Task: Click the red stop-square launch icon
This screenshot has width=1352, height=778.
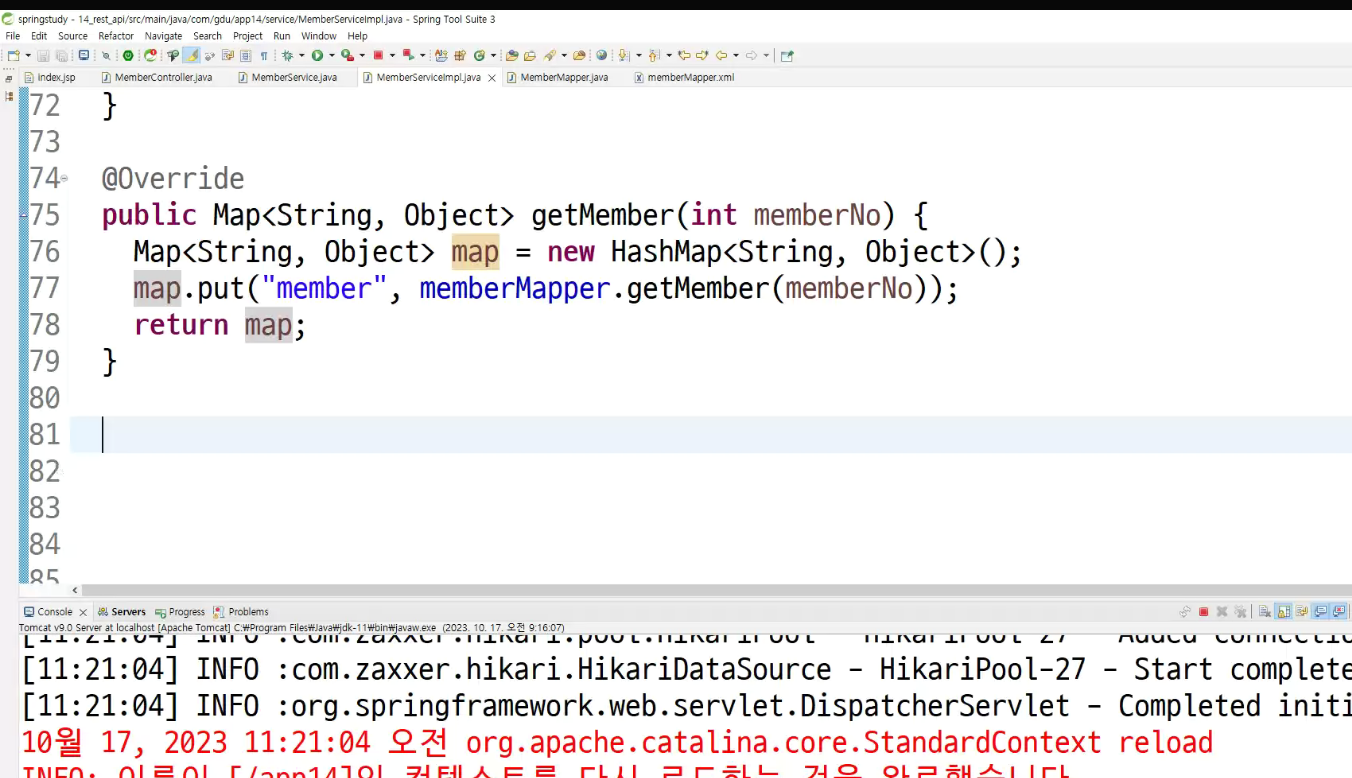Action: [x=379, y=55]
